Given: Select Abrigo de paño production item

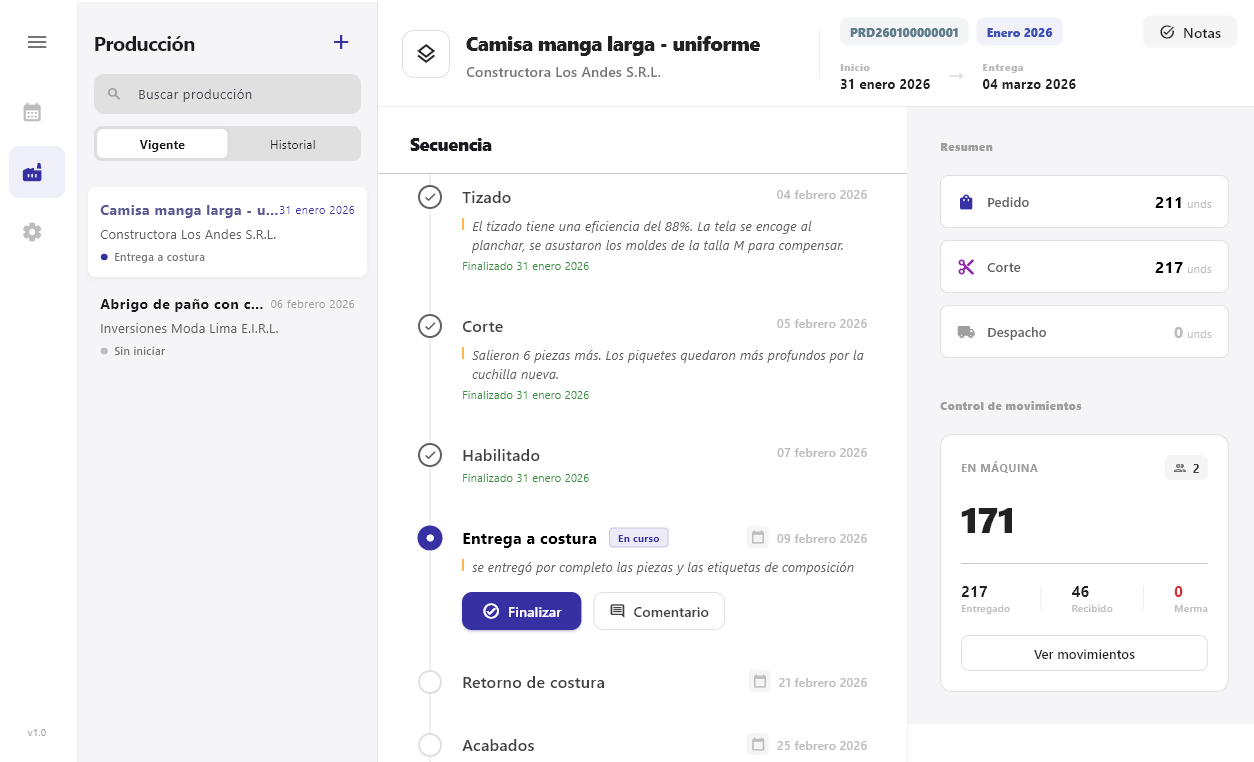Looking at the screenshot, I should pyautogui.click(x=227, y=327).
